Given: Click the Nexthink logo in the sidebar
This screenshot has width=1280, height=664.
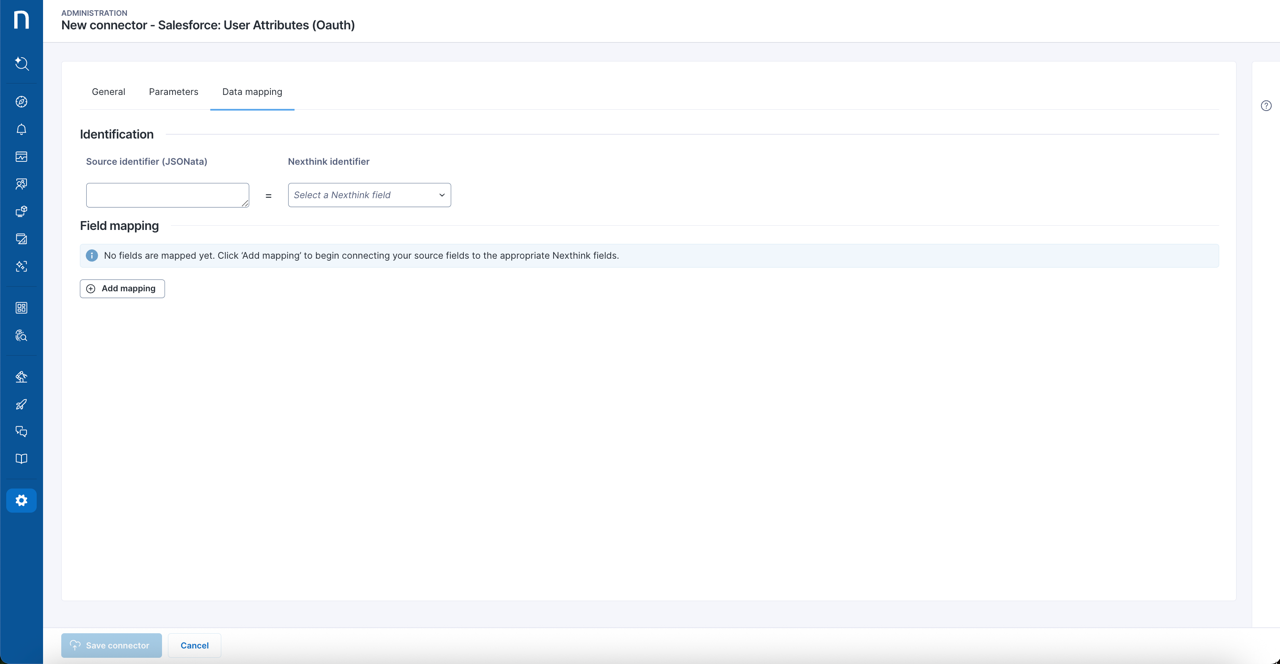Looking at the screenshot, I should tap(21, 20).
